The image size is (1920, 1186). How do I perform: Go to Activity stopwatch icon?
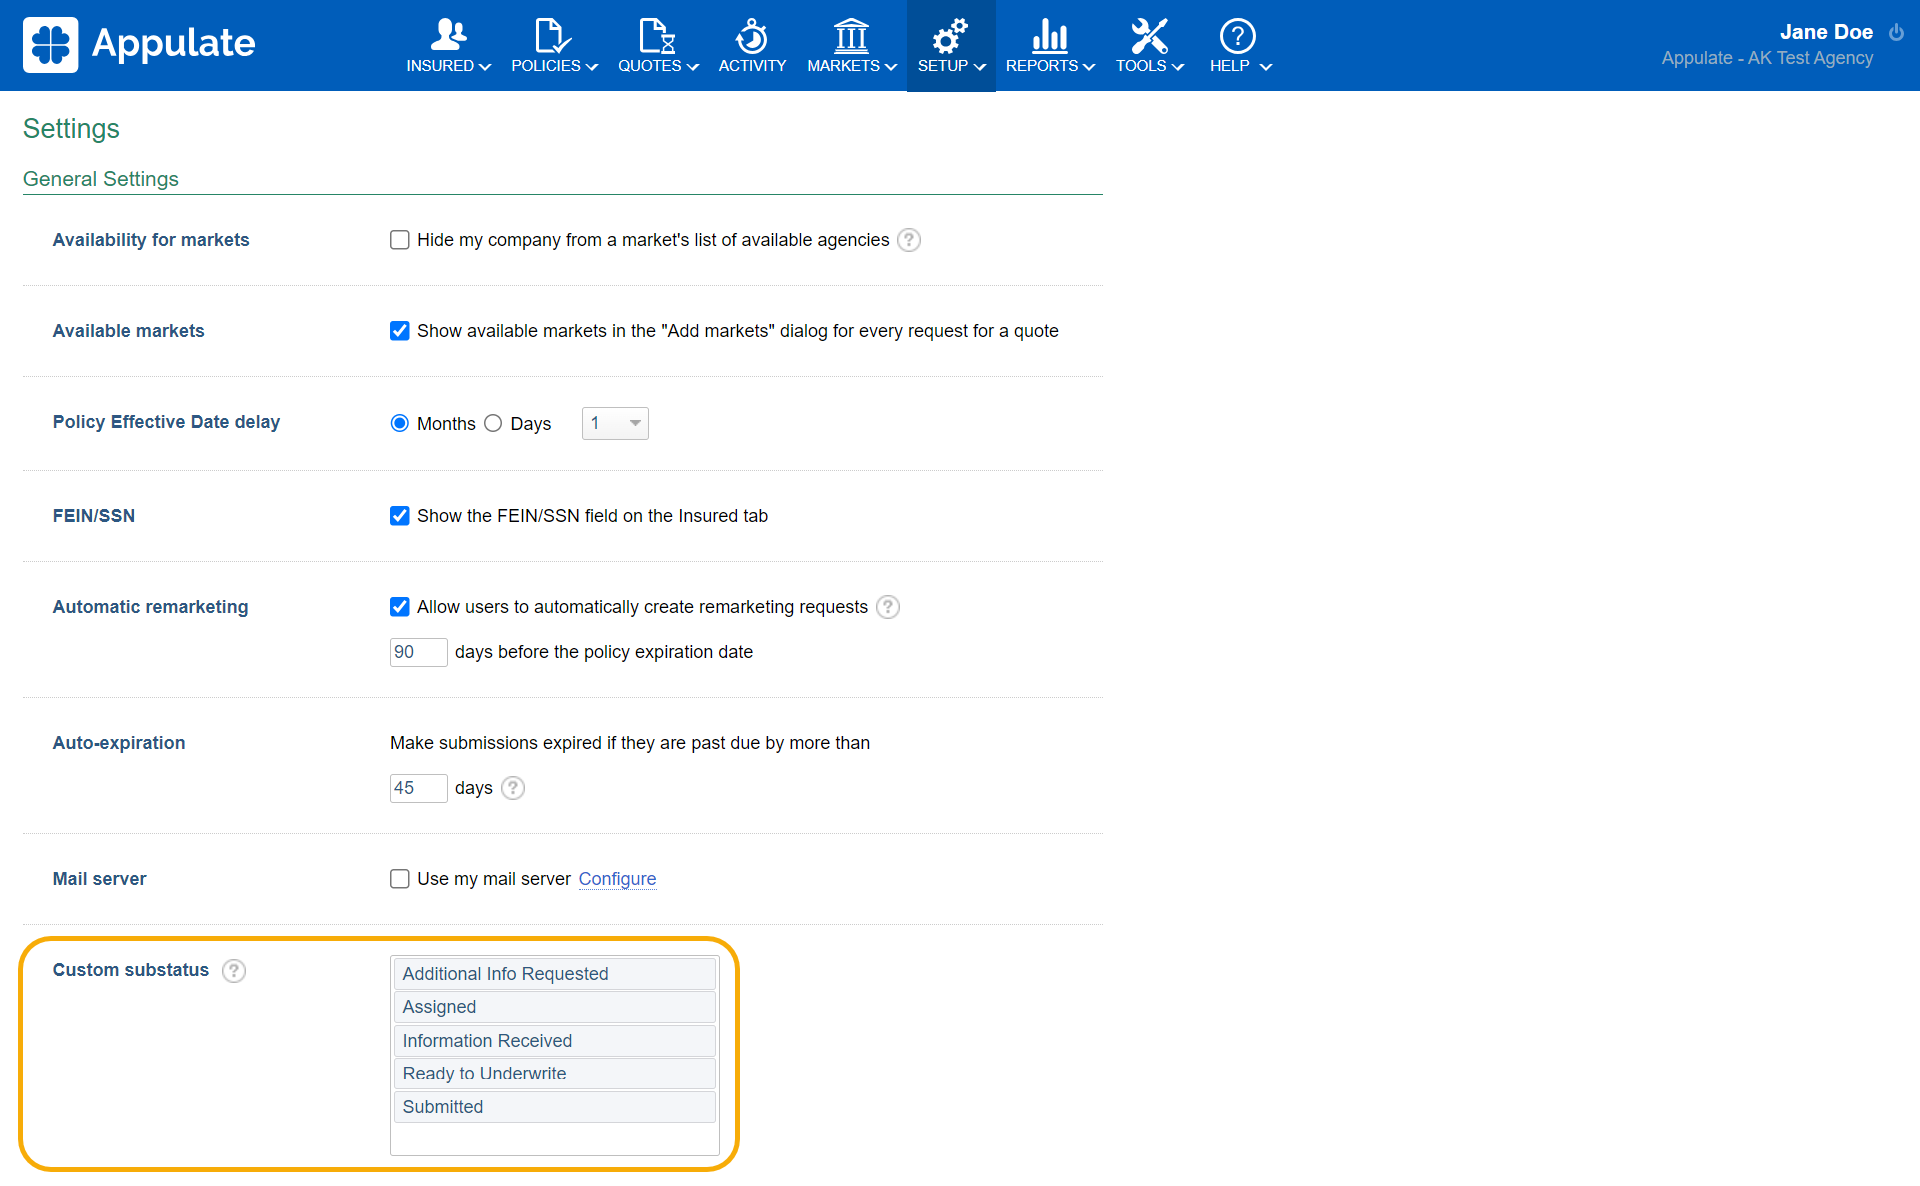(x=752, y=36)
